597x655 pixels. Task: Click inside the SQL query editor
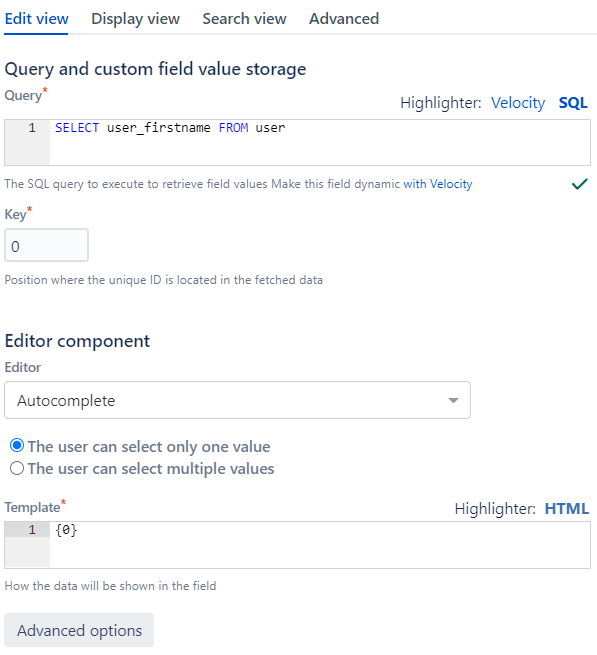(x=320, y=142)
